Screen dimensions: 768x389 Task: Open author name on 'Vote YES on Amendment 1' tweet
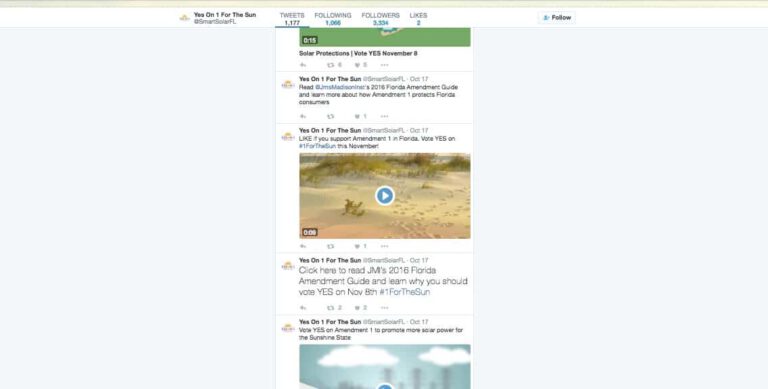pos(330,322)
